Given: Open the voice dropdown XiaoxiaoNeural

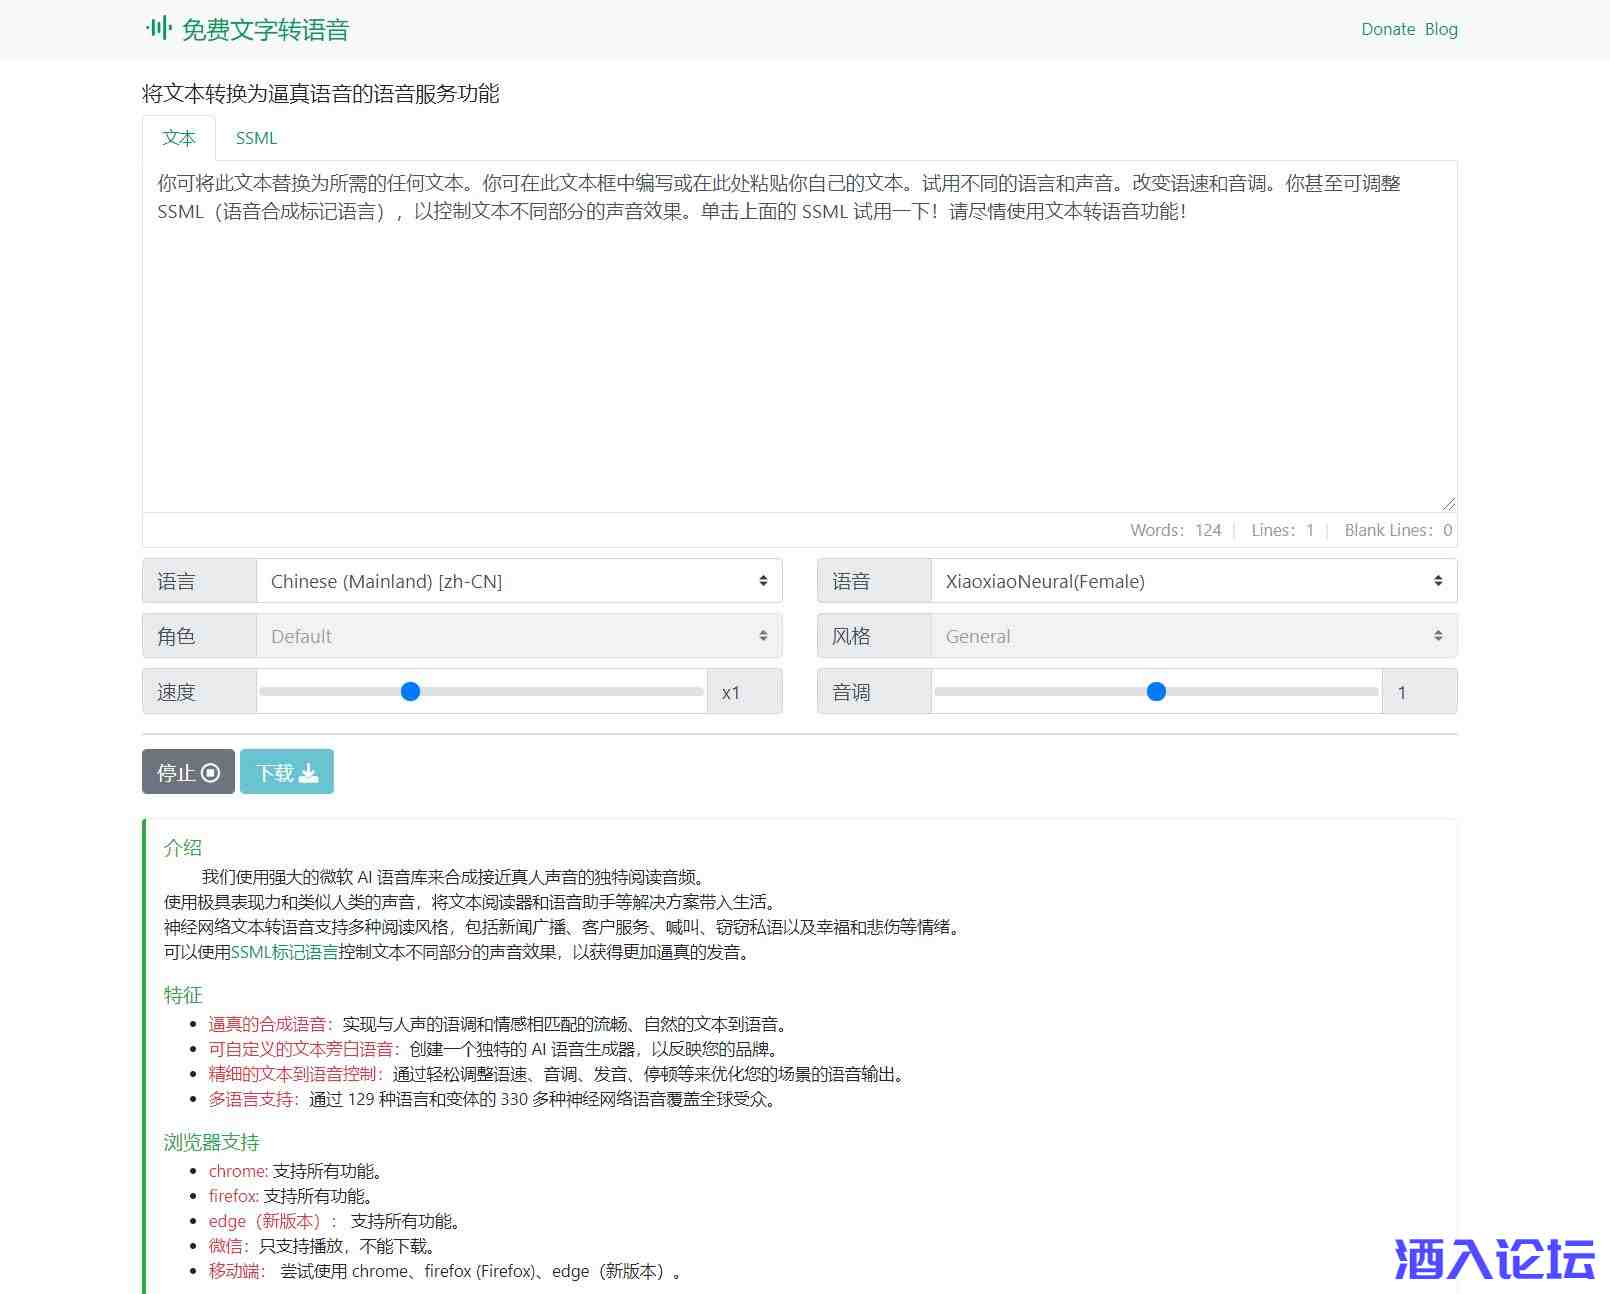Looking at the screenshot, I should coord(1193,581).
